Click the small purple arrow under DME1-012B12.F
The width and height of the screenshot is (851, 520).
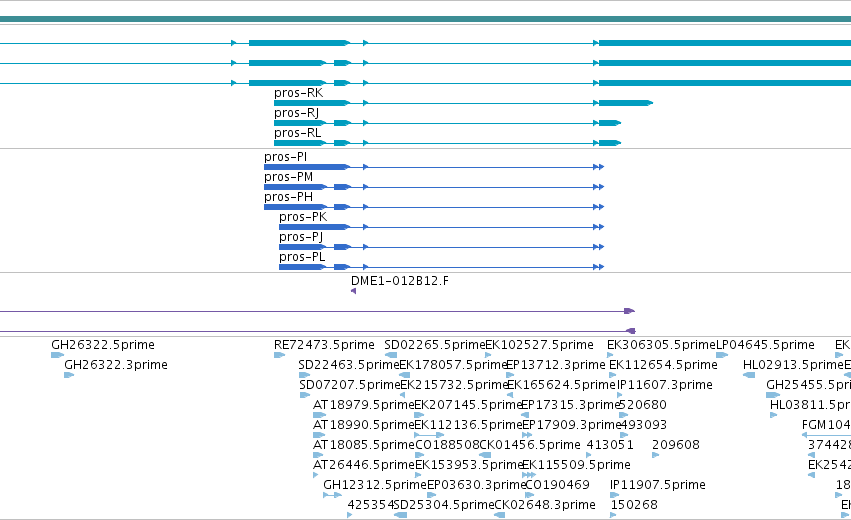[353, 291]
